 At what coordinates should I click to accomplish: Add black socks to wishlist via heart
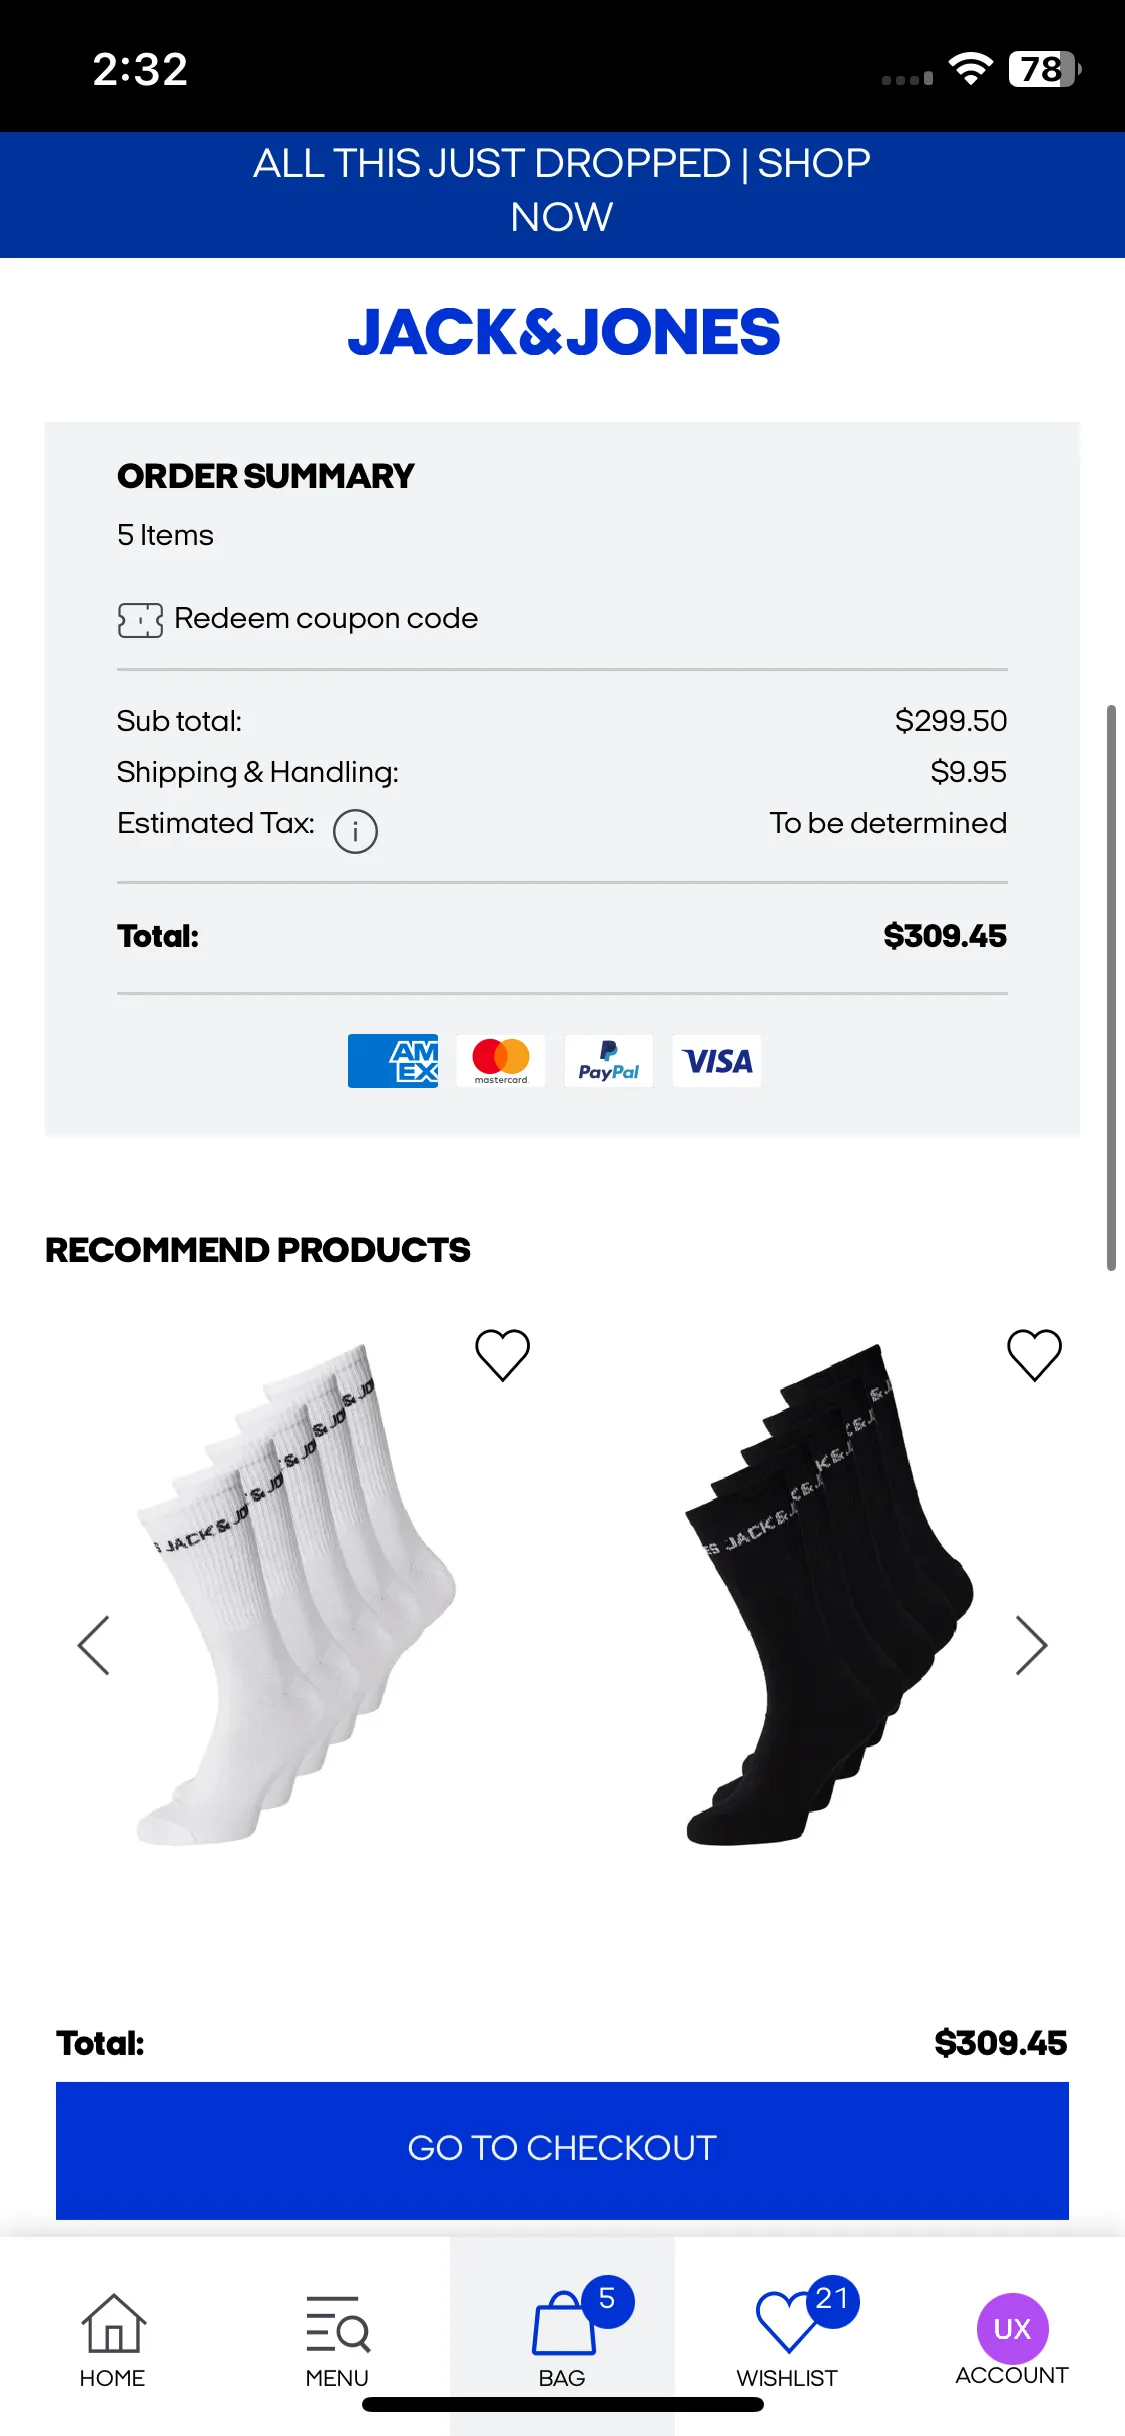point(1034,1355)
